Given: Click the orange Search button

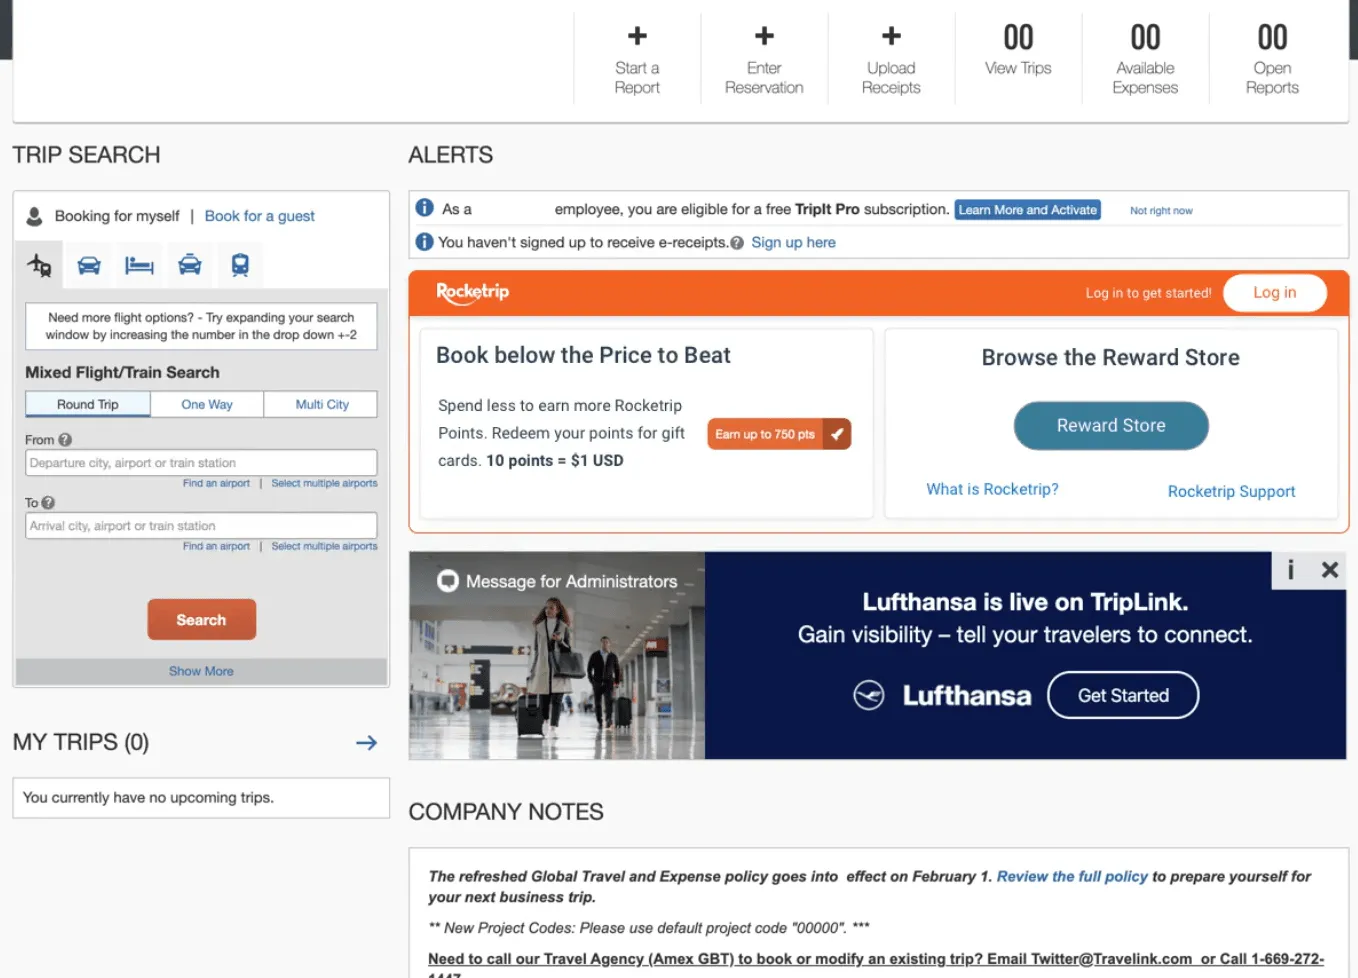Looking at the screenshot, I should click(x=201, y=620).
